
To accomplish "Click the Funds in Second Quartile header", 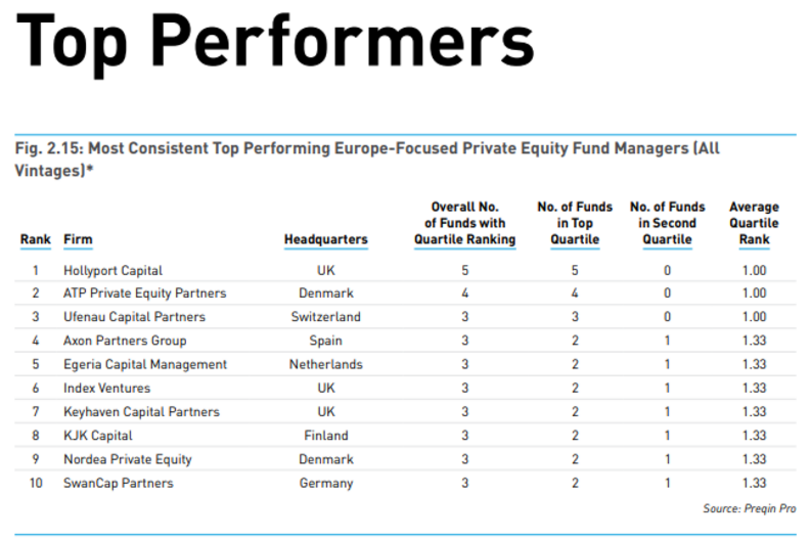I will pos(667,223).
